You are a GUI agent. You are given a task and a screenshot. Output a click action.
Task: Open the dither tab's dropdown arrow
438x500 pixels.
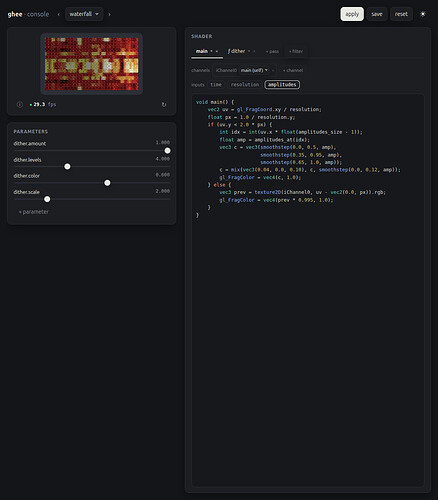(x=249, y=51)
